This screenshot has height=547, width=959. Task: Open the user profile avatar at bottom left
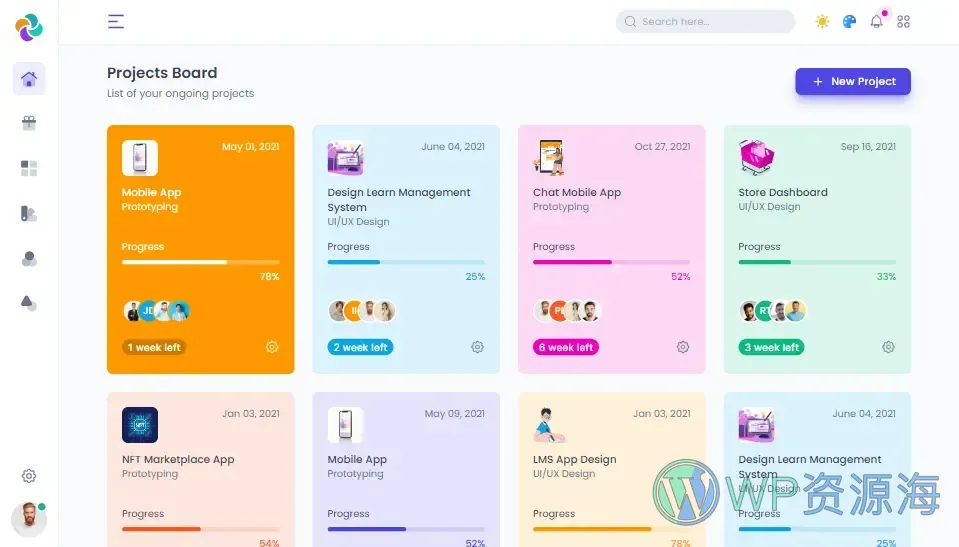(29, 519)
